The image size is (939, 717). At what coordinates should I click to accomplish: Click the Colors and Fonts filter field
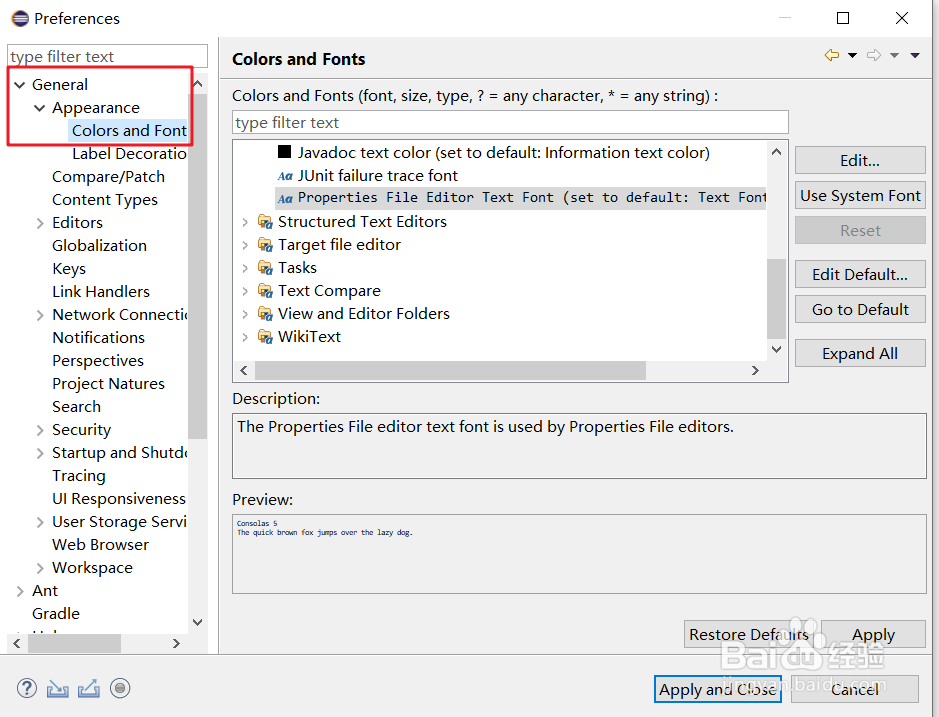tap(510, 123)
